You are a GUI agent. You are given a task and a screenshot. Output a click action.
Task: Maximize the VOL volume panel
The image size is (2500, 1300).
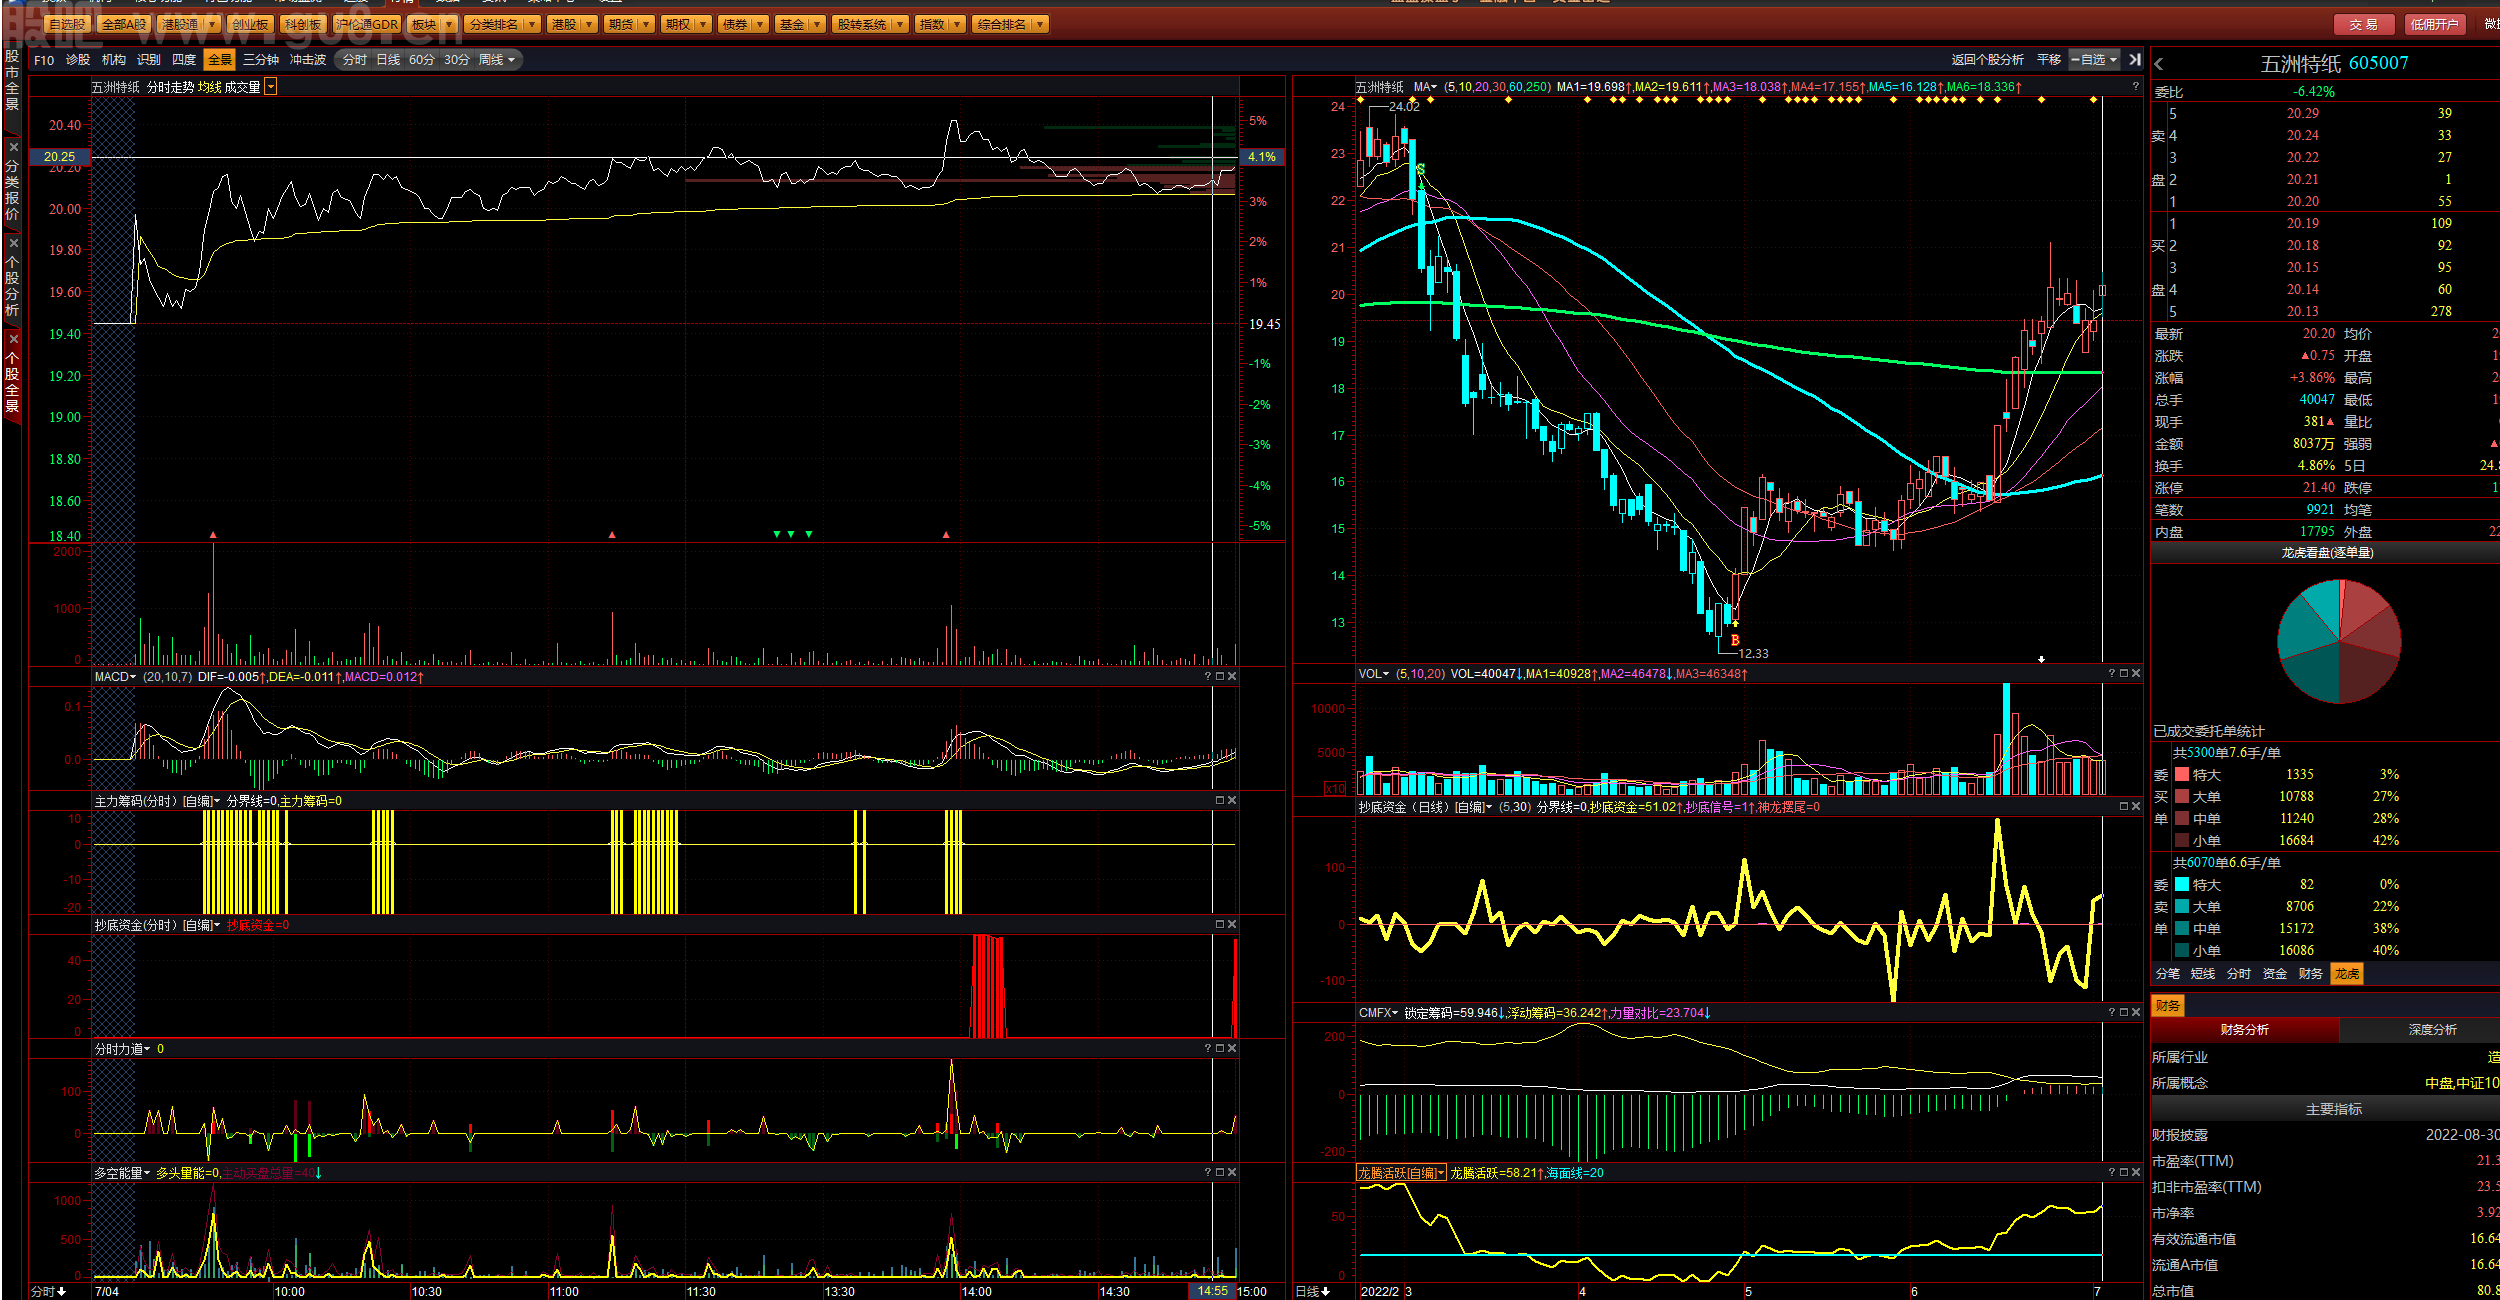pos(2124,673)
